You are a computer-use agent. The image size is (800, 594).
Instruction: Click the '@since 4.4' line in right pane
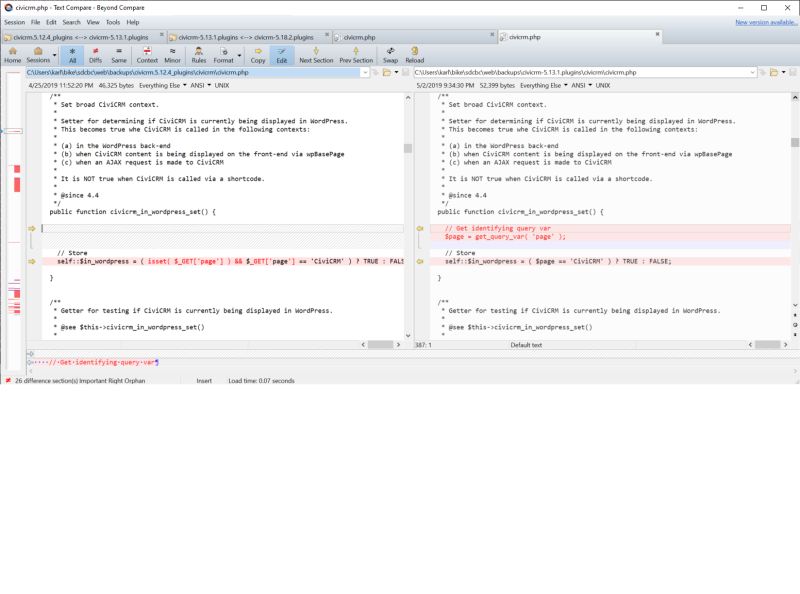click(467, 195)
